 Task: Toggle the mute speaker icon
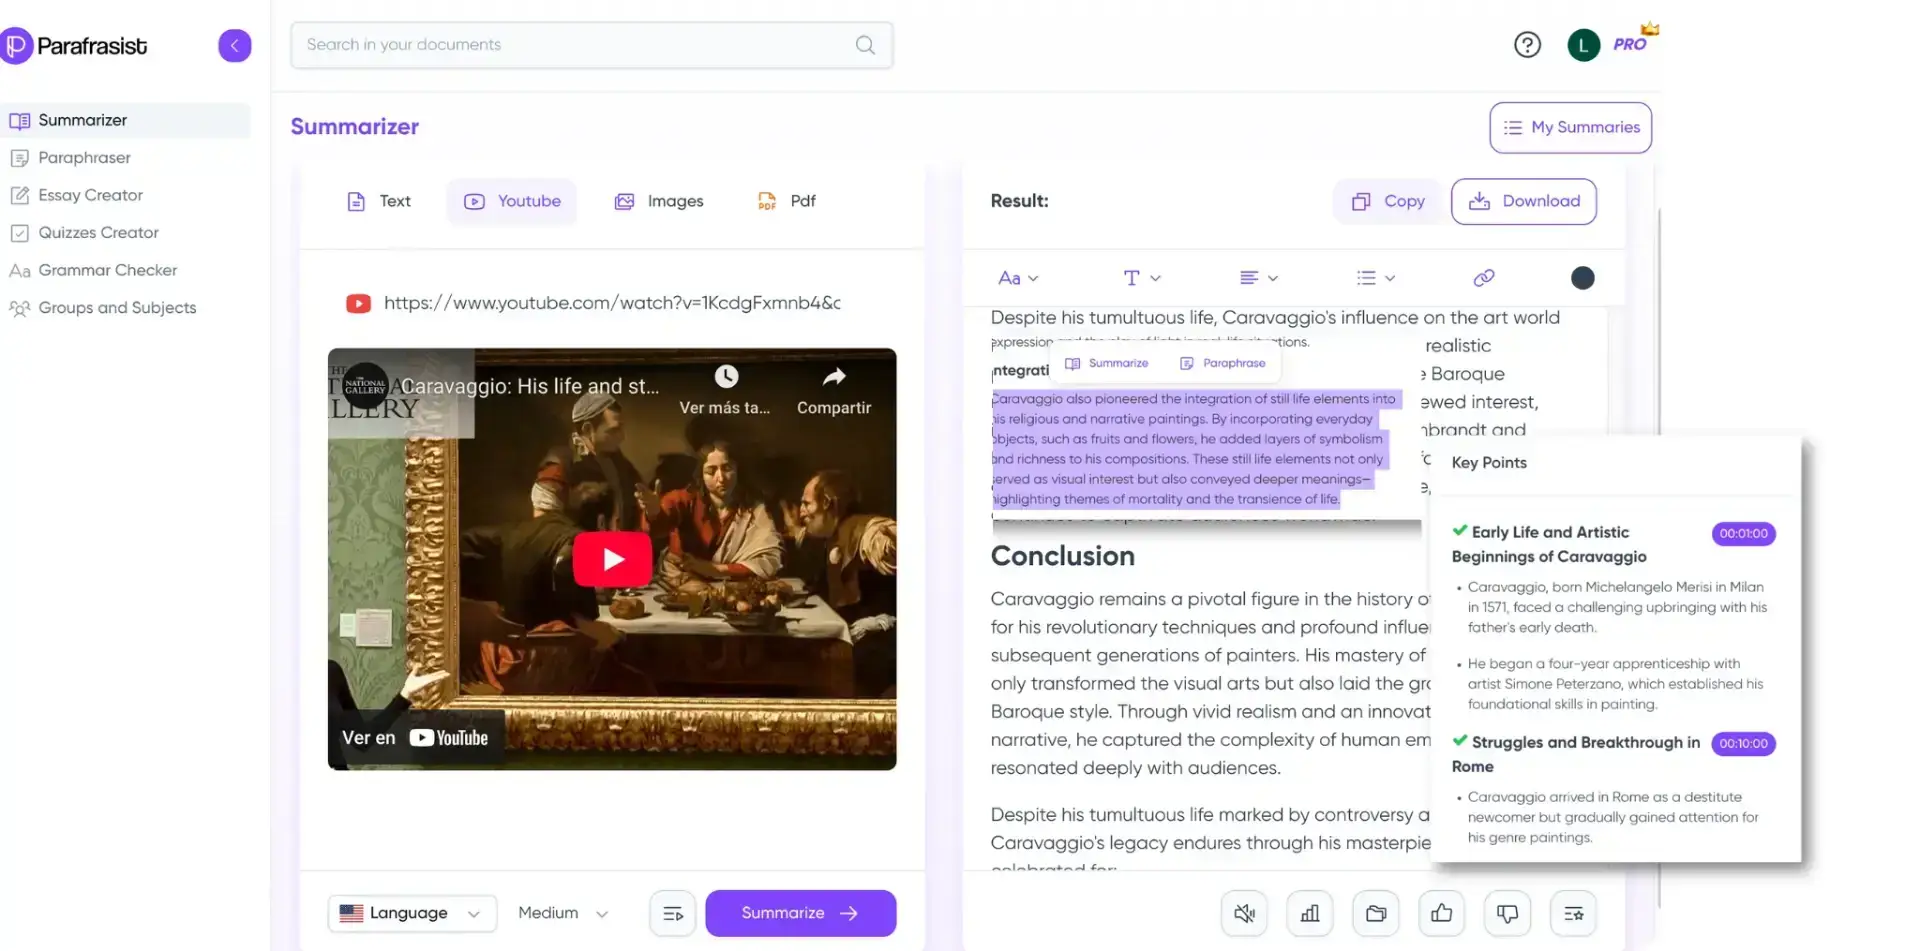(1244, 913)
